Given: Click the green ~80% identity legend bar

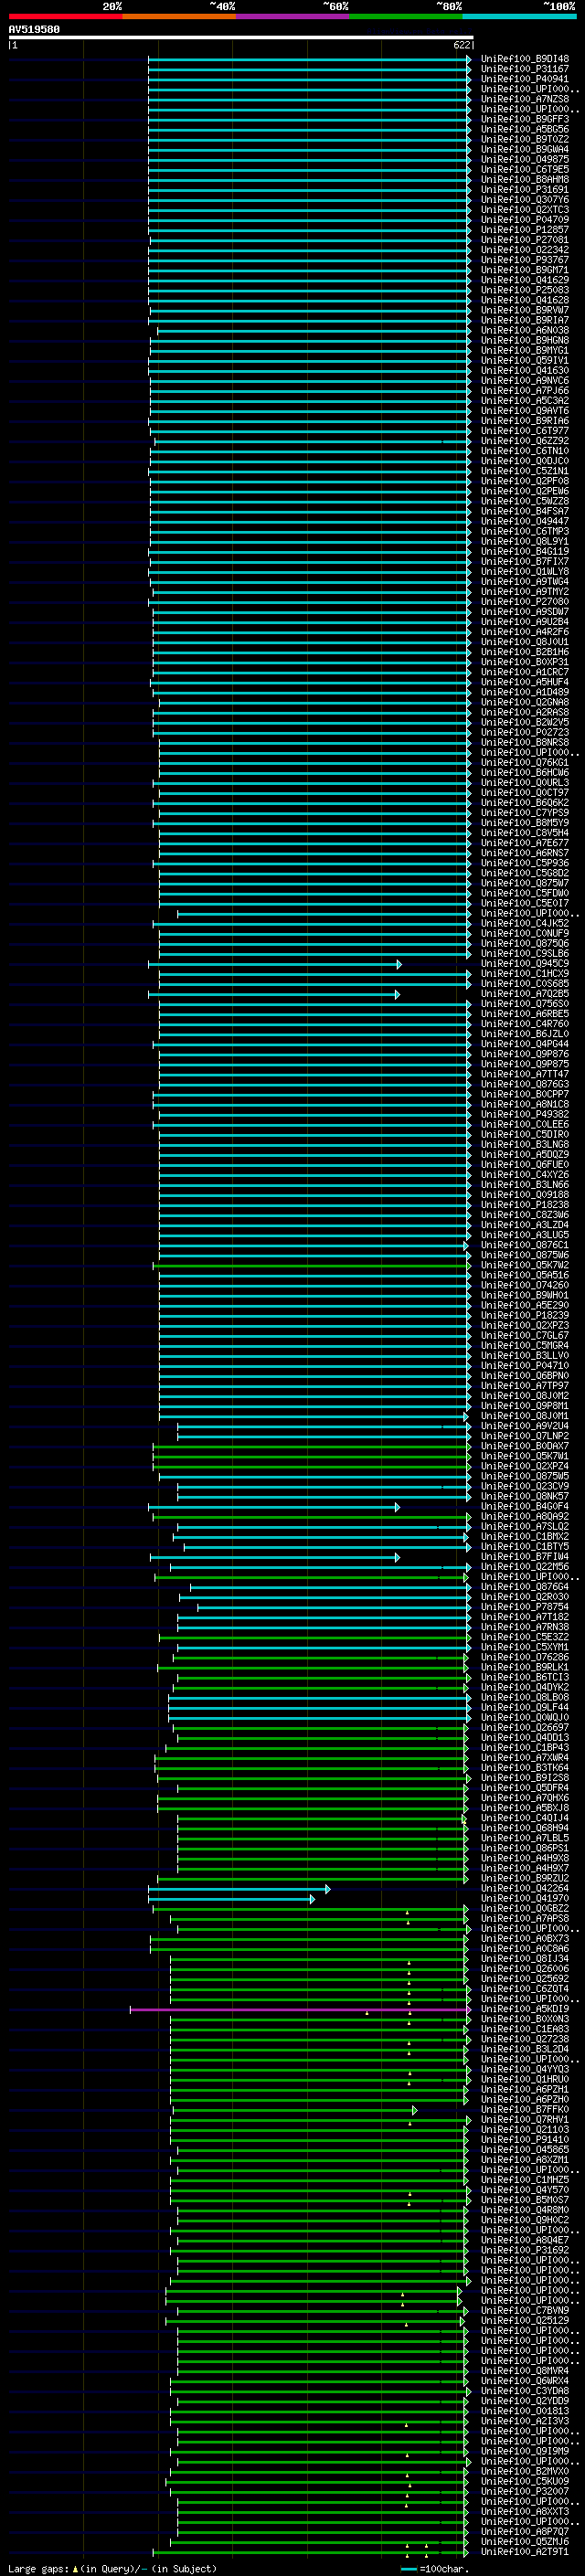Looking at the screenshot, I should tap(406, 16).
